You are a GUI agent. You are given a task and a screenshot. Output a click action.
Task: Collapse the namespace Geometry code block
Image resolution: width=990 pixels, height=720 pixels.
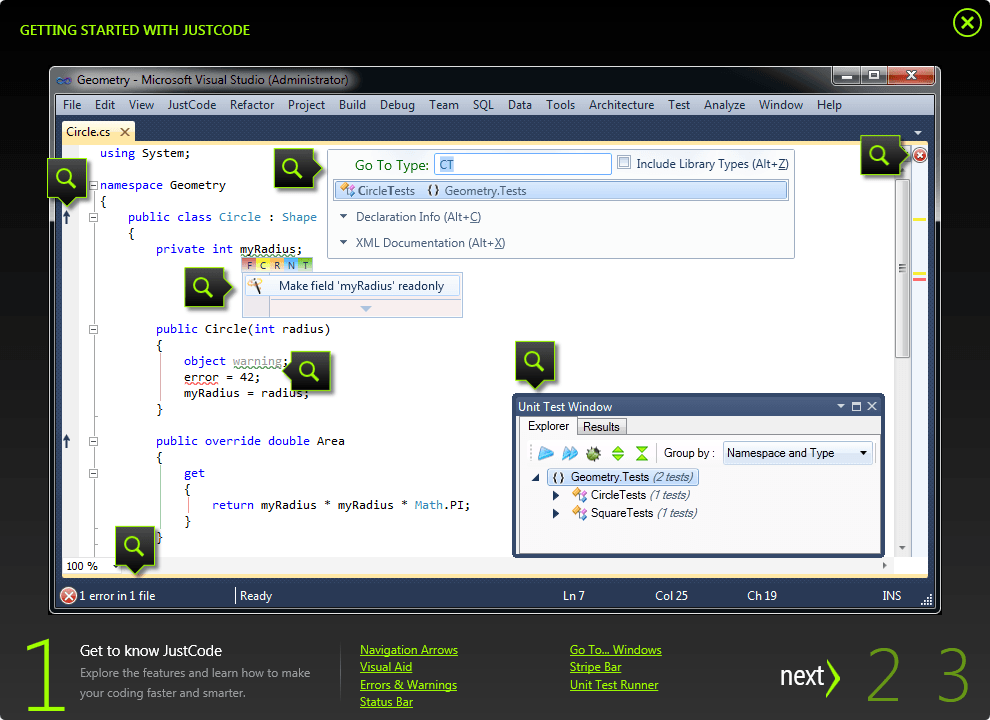pyautogui.click(x=93, y=185)
